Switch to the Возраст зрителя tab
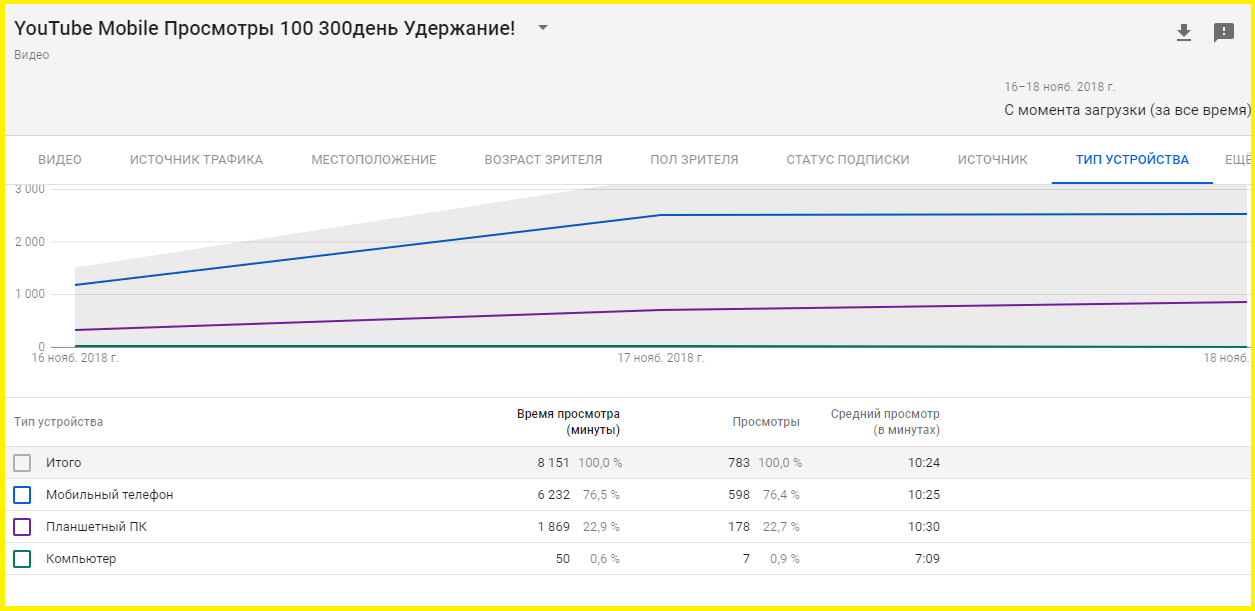Image resolution: width=1255 pixels, height=611 pixels. tap(544, 160)
